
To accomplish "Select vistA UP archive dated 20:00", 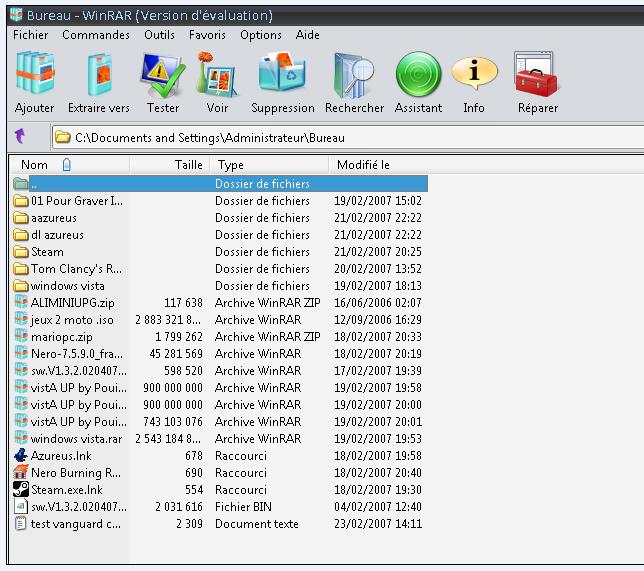I will pyautogui.click(x=220, y=405).
